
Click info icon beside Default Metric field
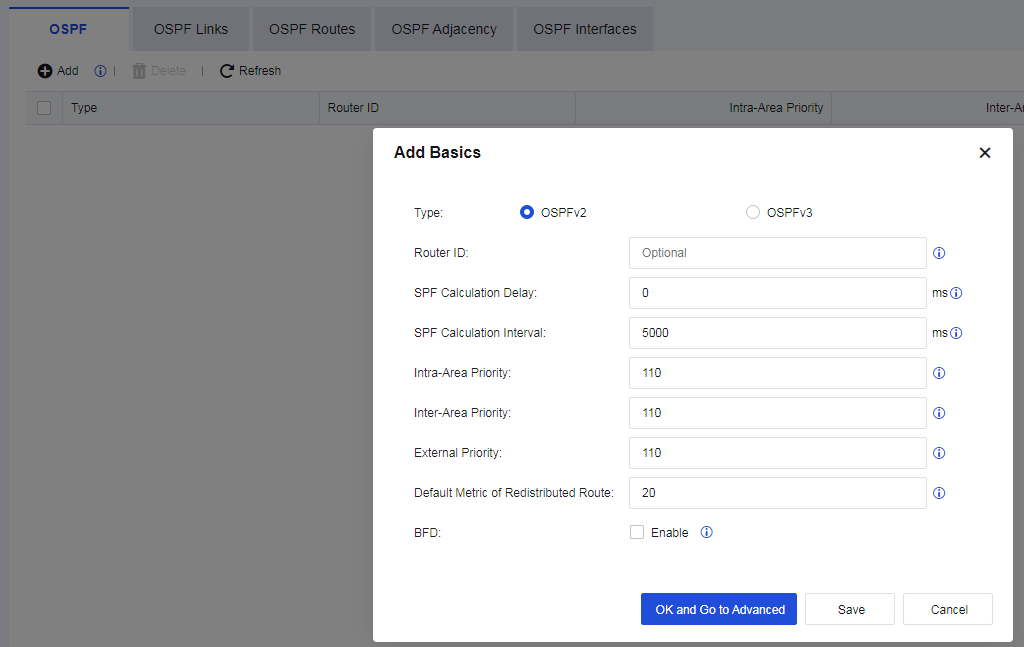pyautogui.click(x=939, y=493)
